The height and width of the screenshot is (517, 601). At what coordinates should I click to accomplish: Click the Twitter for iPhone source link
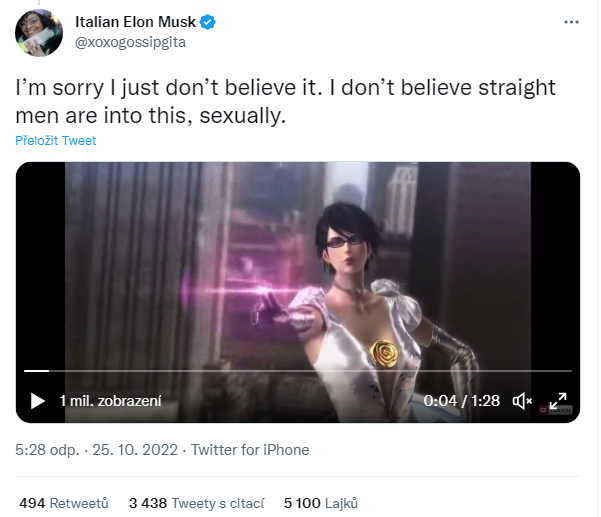tap(250, 450)
